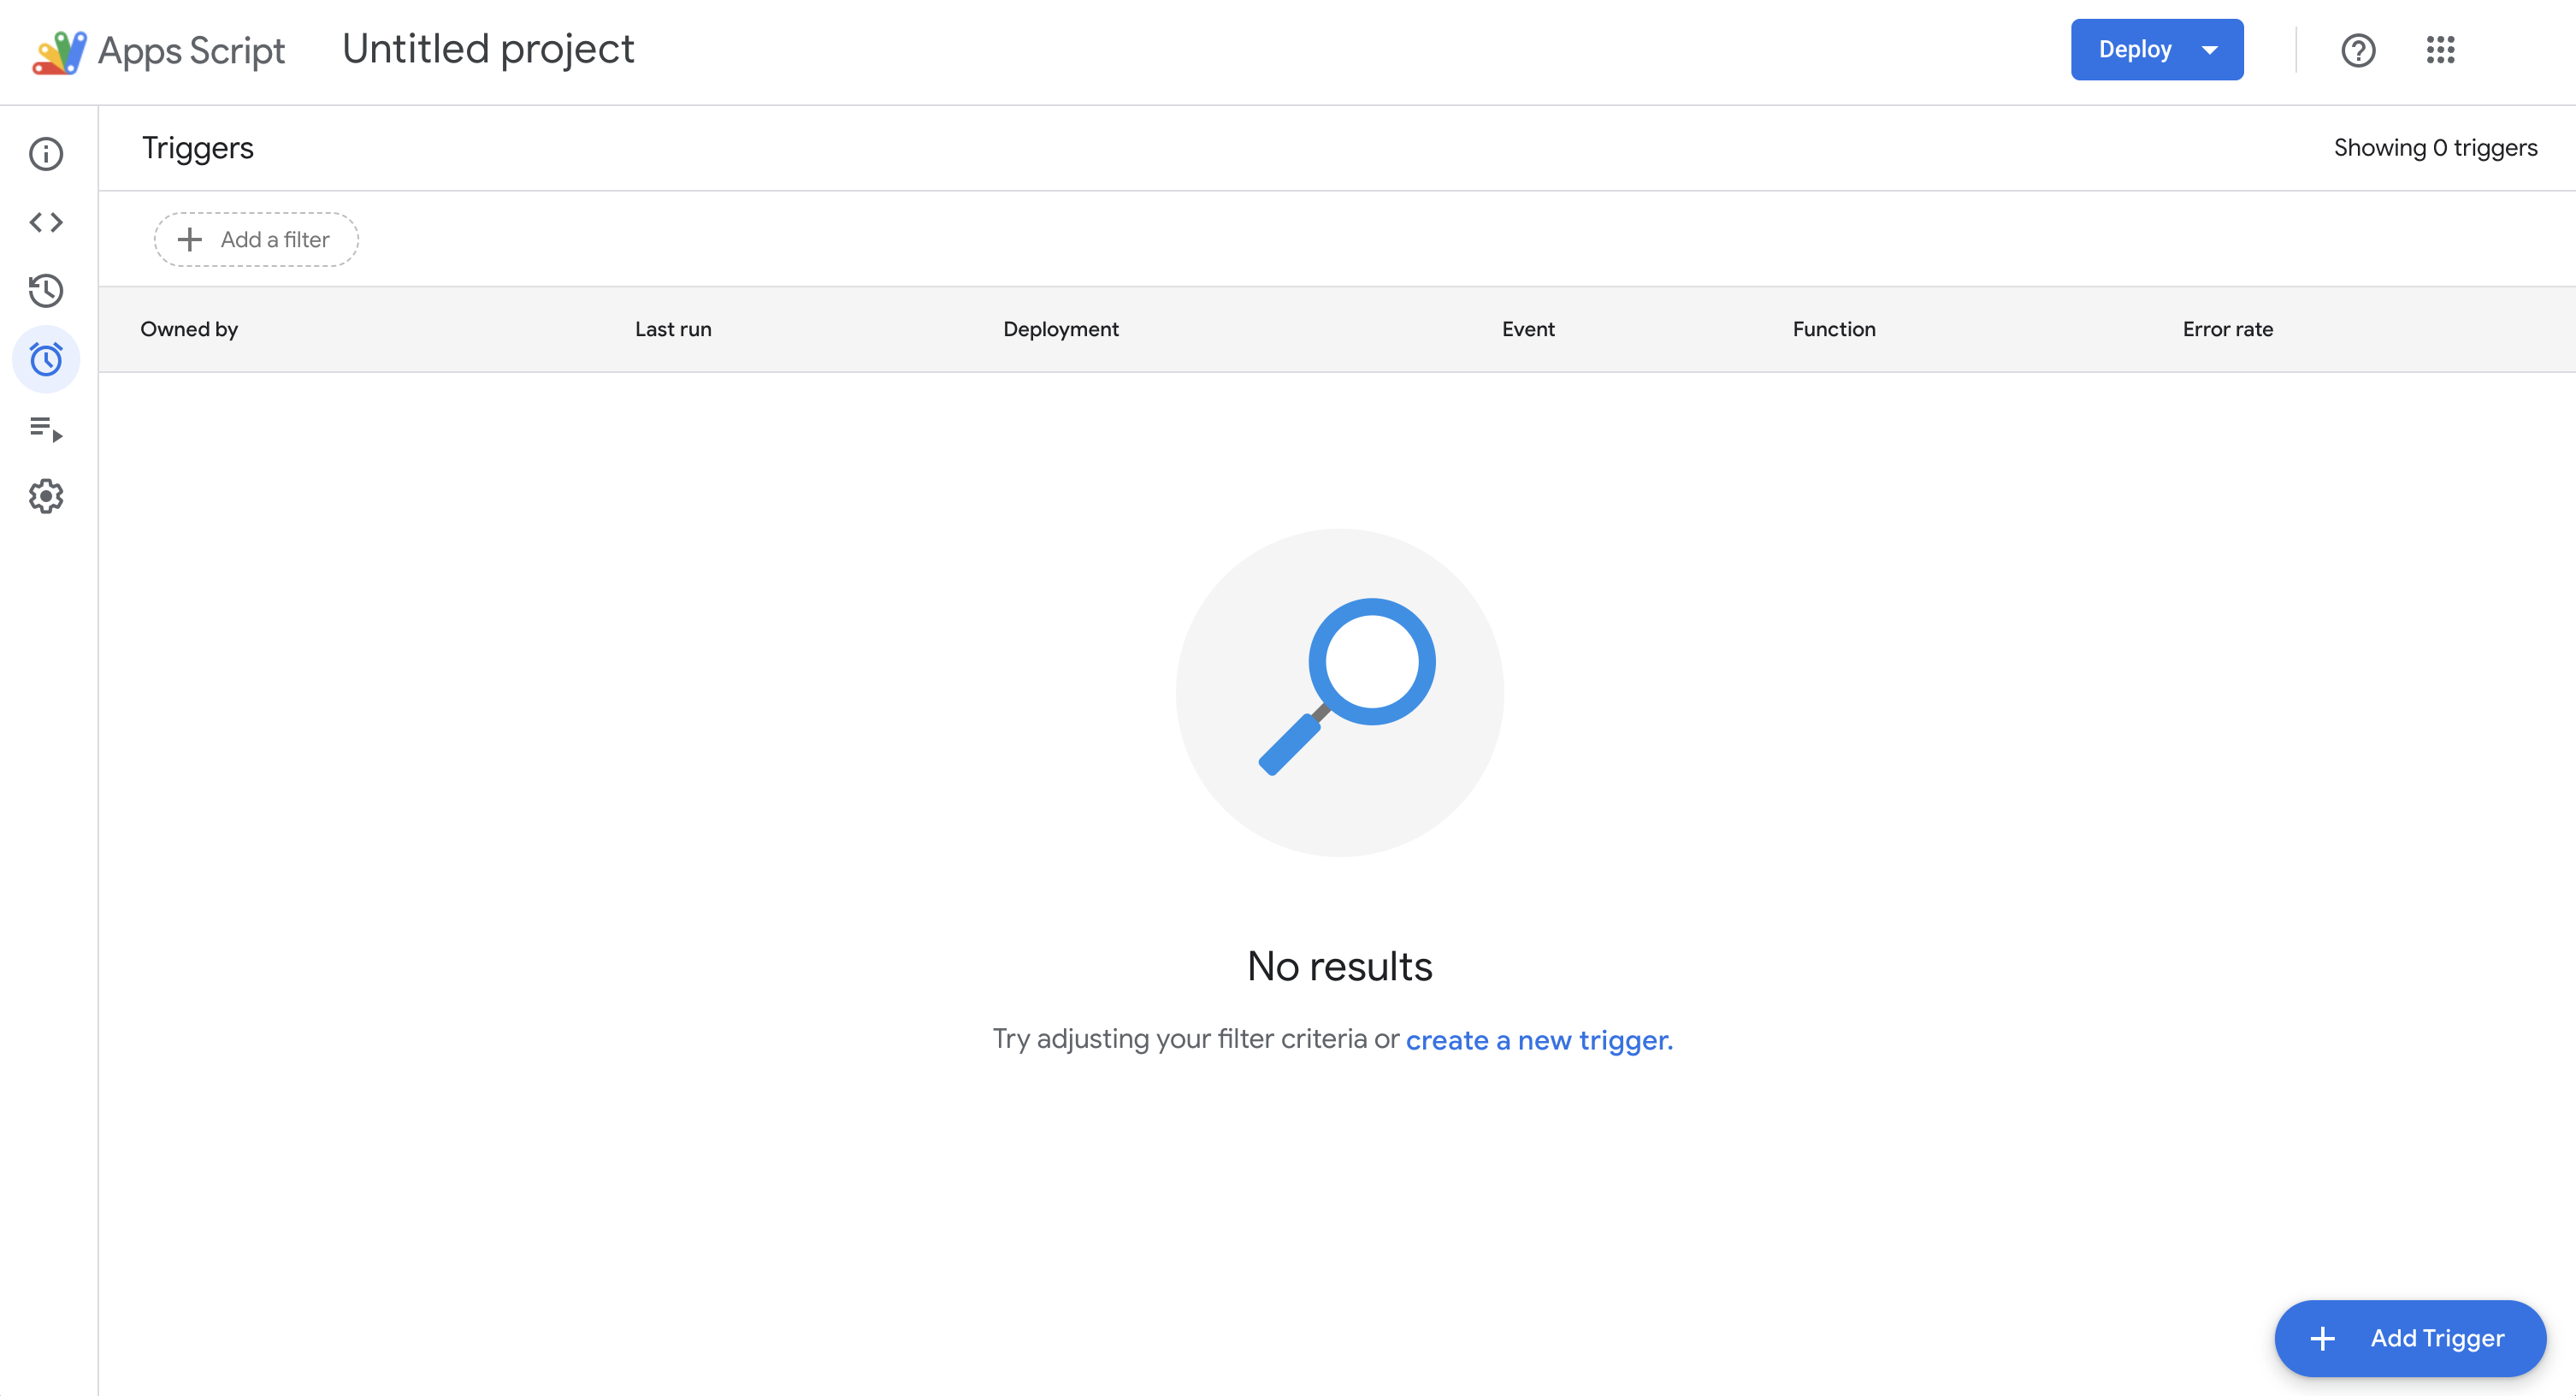Open the Help menu
2576x1396 pixels.
tap(2358, 50)
